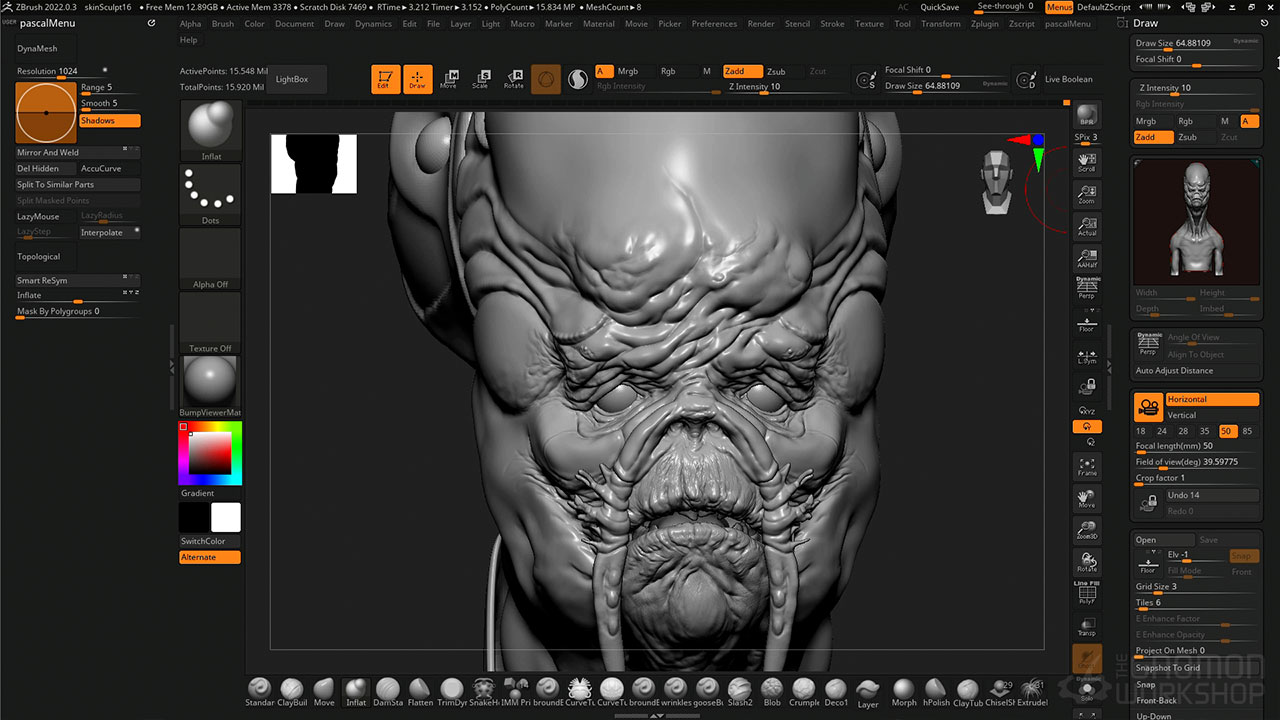Select the SnakeHook brush
Viewport: 1280px width, 720px height.
pyautogui.click(x=484, y=692)
